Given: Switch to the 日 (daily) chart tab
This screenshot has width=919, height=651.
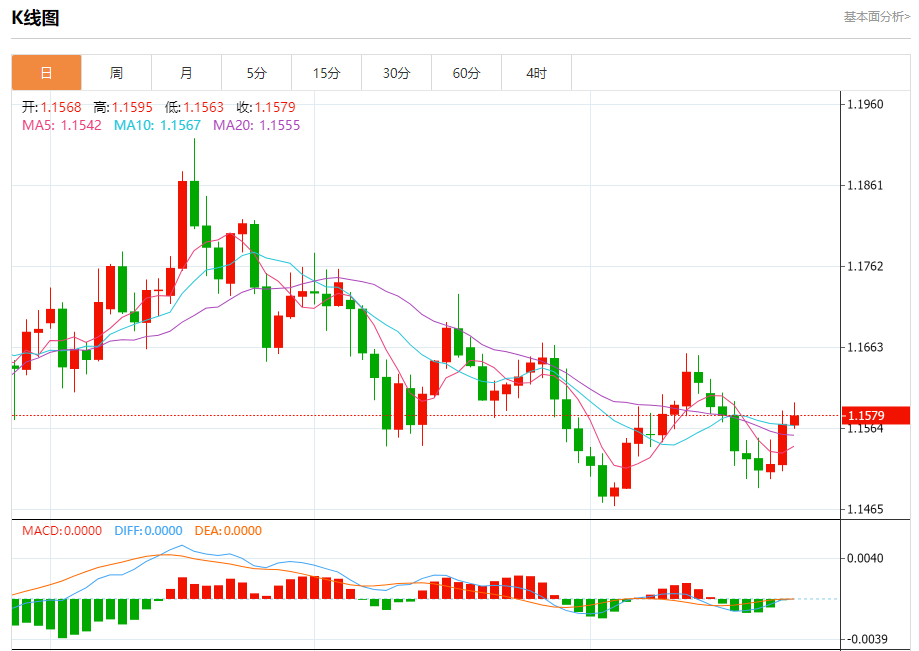Looking at the screenshot, I should click(46, 73).
